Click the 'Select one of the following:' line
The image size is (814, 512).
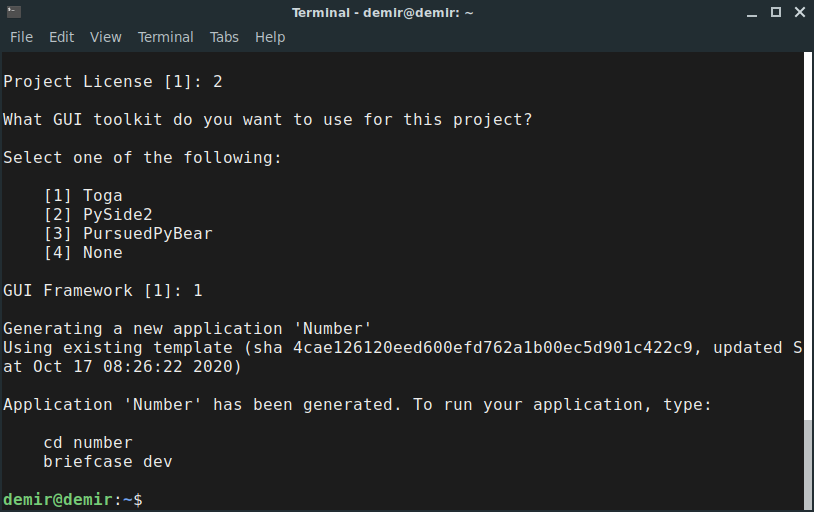click(x=142, y=158)
